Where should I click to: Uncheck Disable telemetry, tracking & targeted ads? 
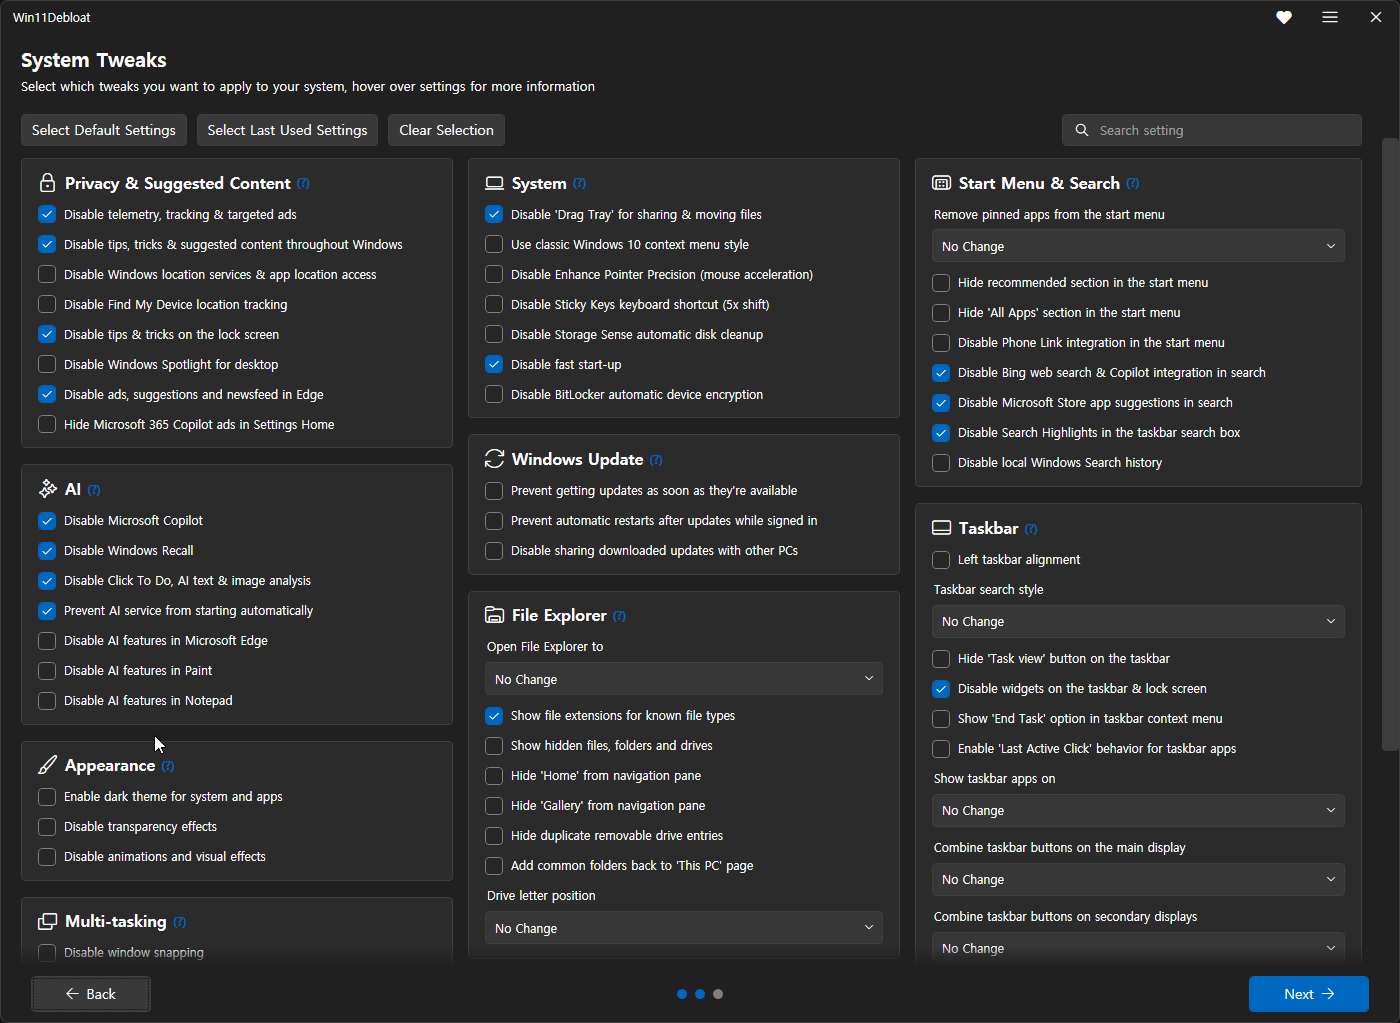47,214
